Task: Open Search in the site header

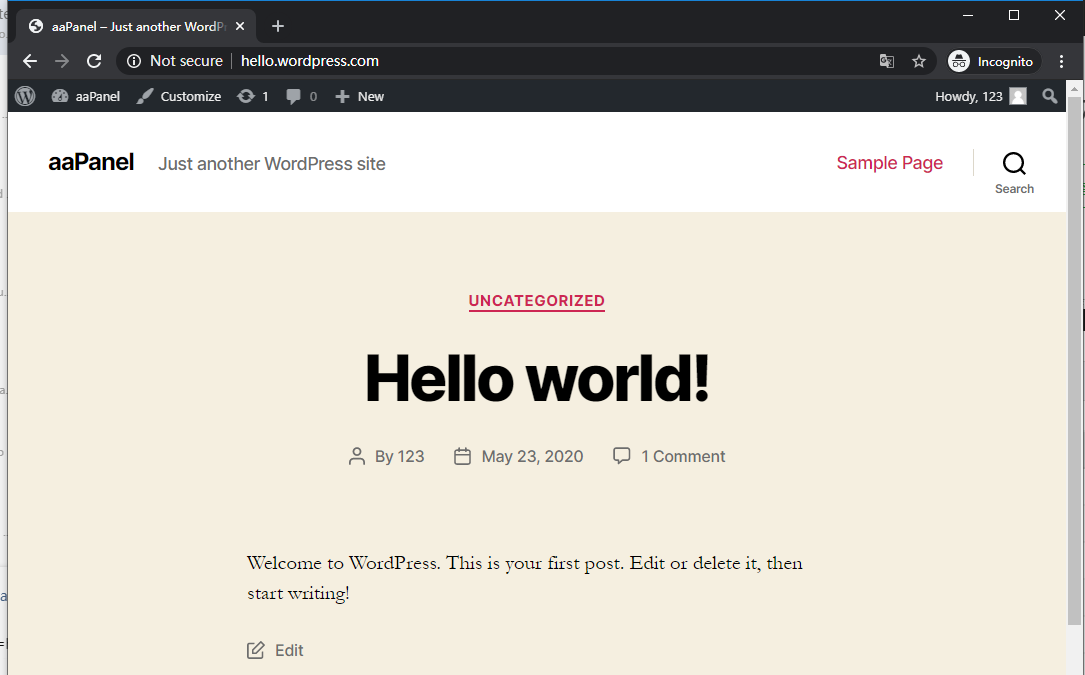Action: [x=1014, y=171]
